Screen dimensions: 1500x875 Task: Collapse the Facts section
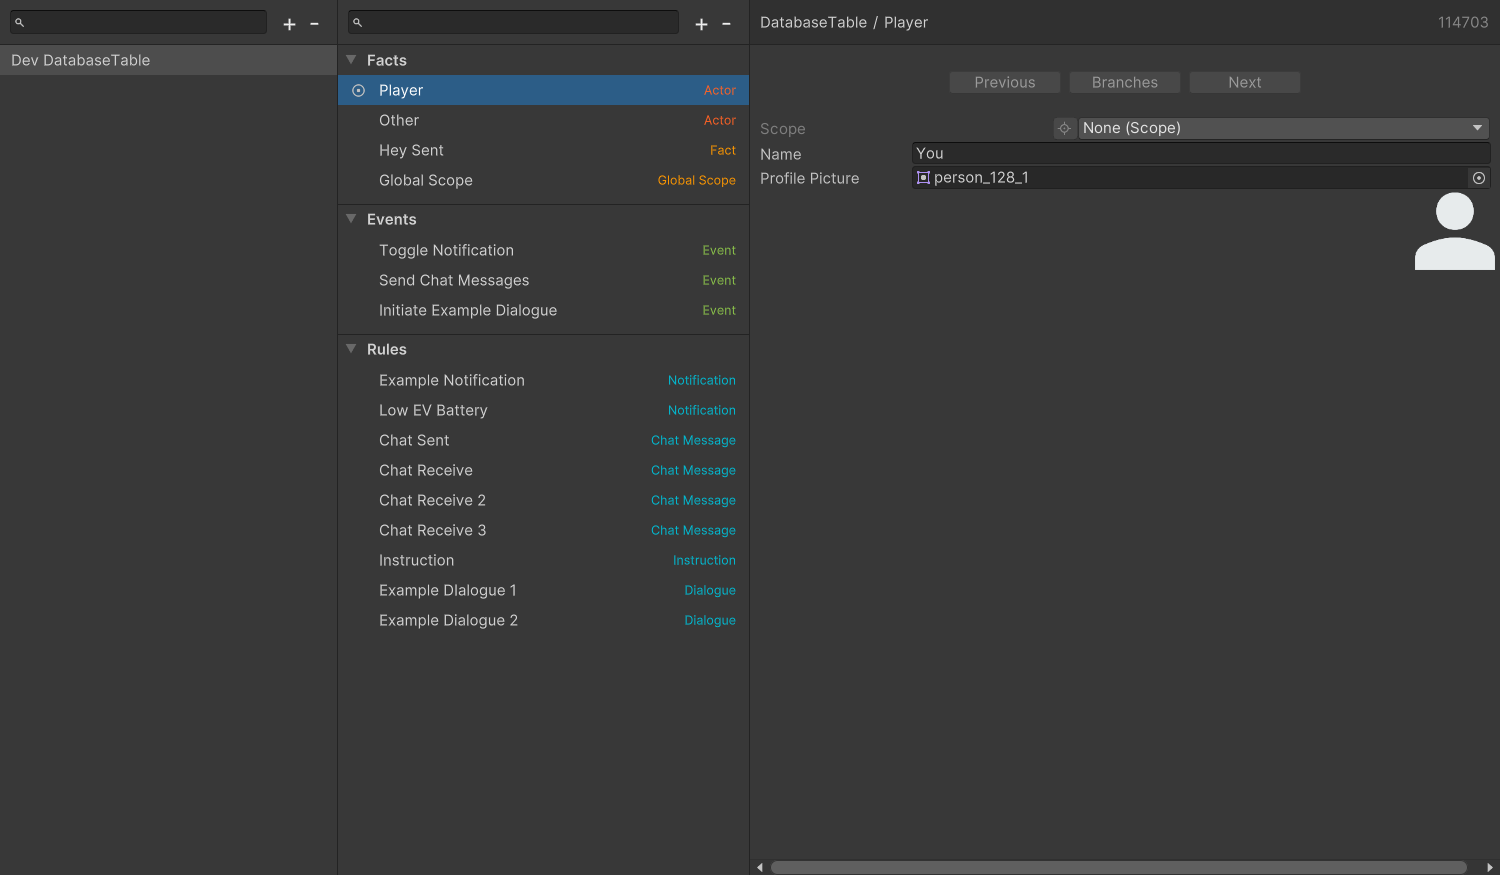tap(351, 60)
